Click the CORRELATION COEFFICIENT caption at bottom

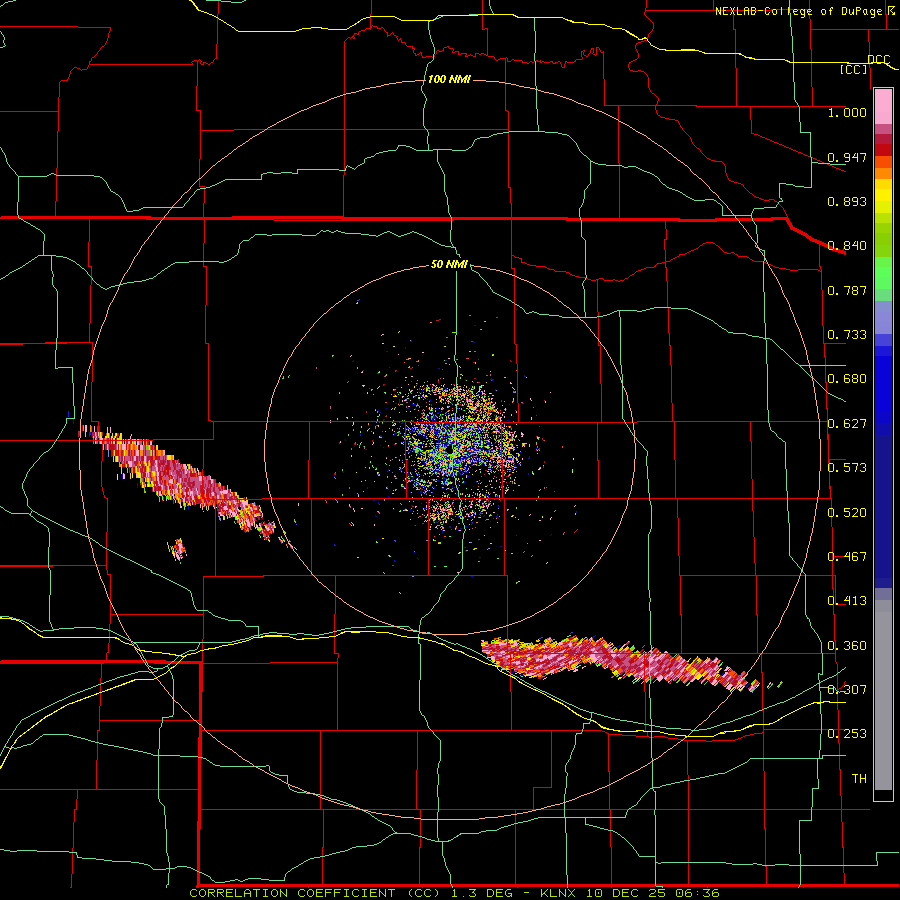tap(453, 893)
